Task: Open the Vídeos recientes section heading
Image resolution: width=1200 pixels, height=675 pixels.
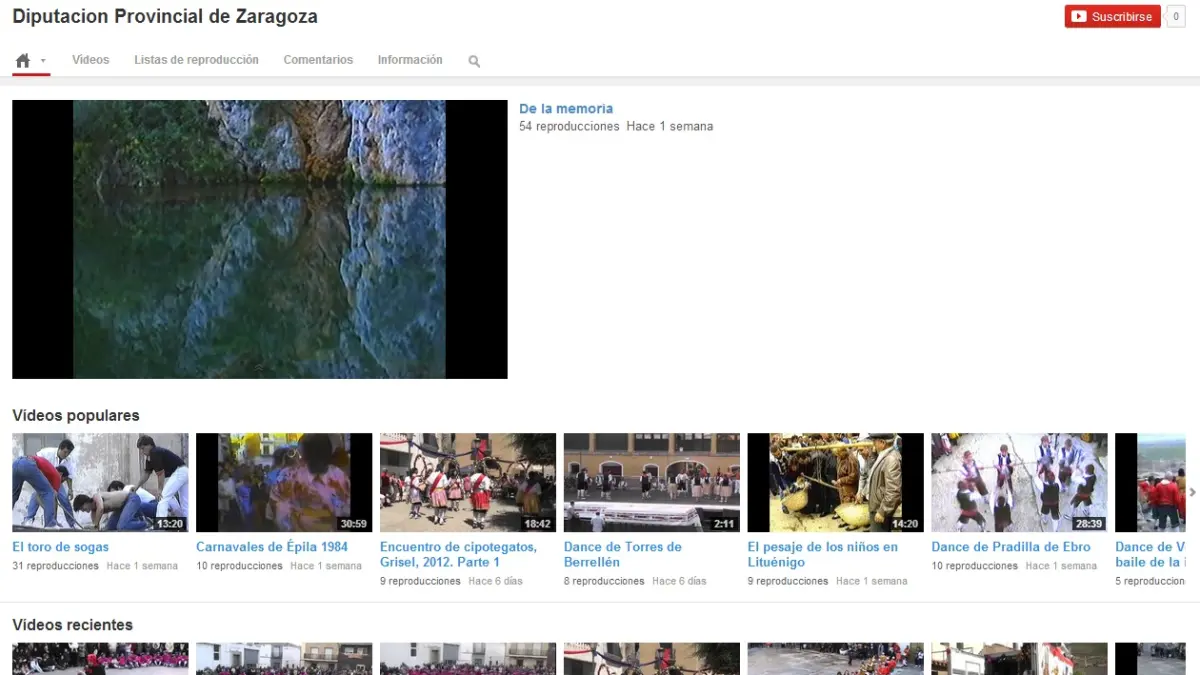Action: [x=72, y=625]
